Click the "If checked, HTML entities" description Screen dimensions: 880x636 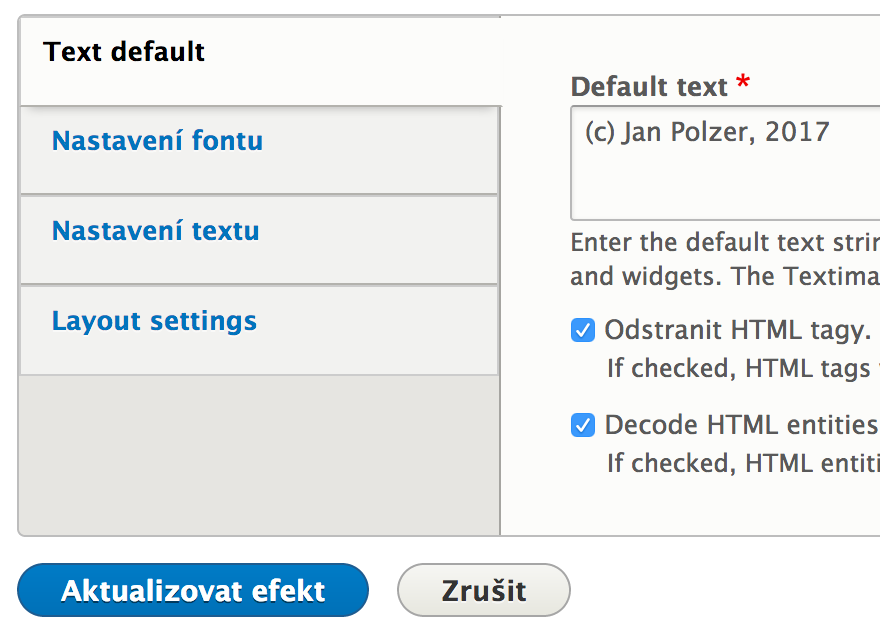(x=744, y=464)
